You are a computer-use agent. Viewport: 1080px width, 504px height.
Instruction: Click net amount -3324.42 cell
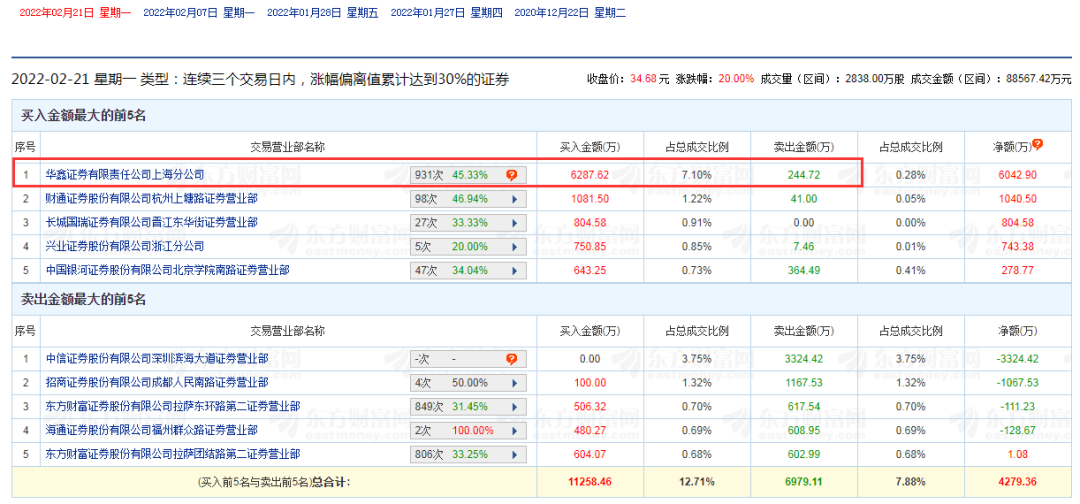click(1017, 359)
